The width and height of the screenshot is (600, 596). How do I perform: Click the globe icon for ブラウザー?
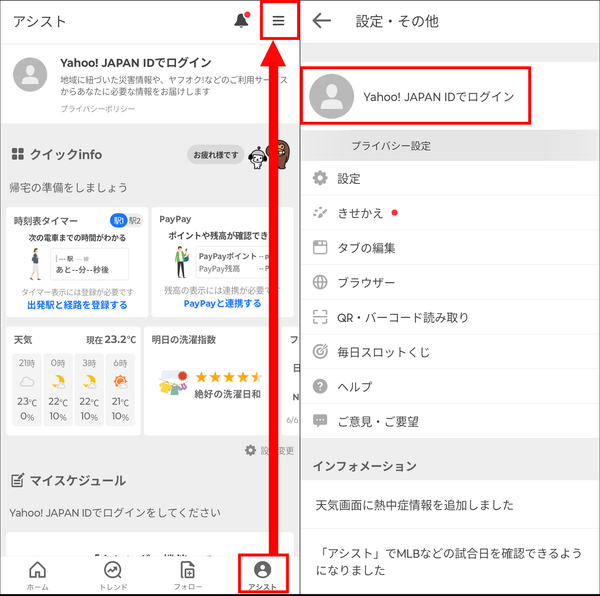pos(320,282)
